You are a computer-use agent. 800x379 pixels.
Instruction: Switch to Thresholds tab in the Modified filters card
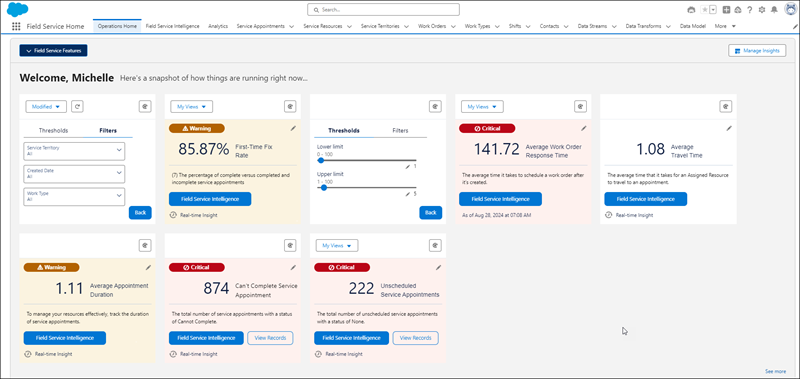coord(53,131)
